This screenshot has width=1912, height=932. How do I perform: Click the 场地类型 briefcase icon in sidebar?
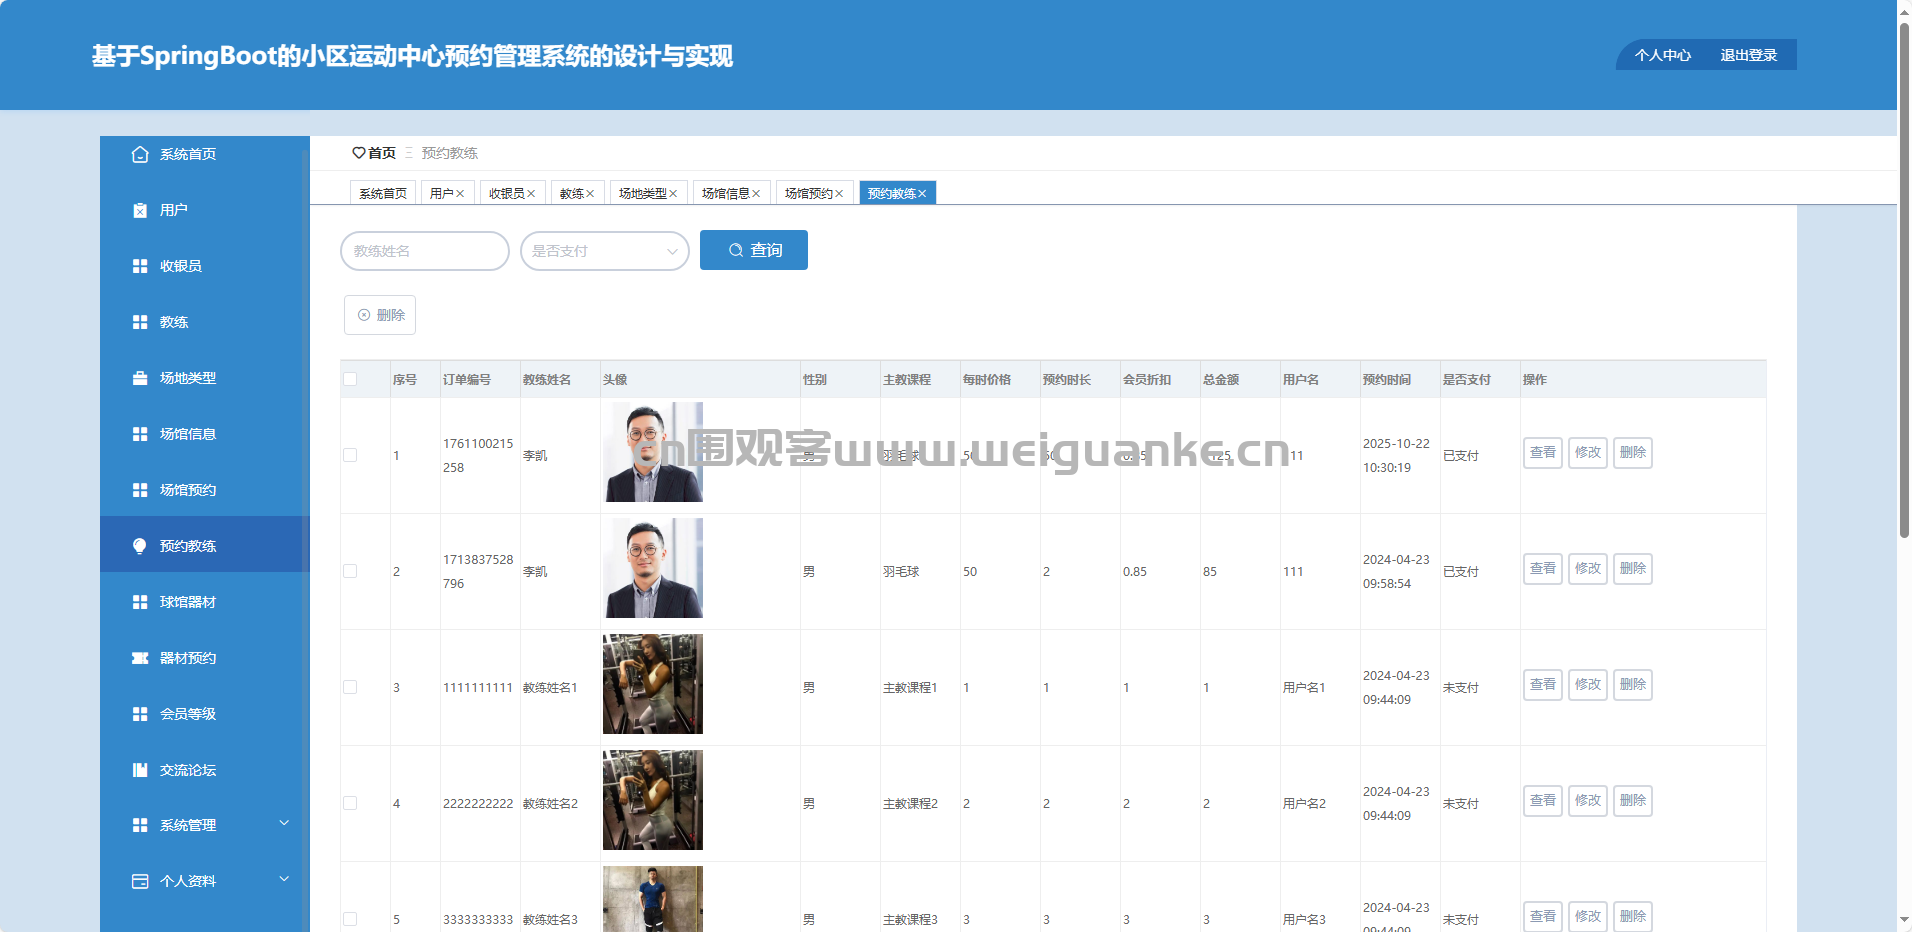tap(140, 378)
